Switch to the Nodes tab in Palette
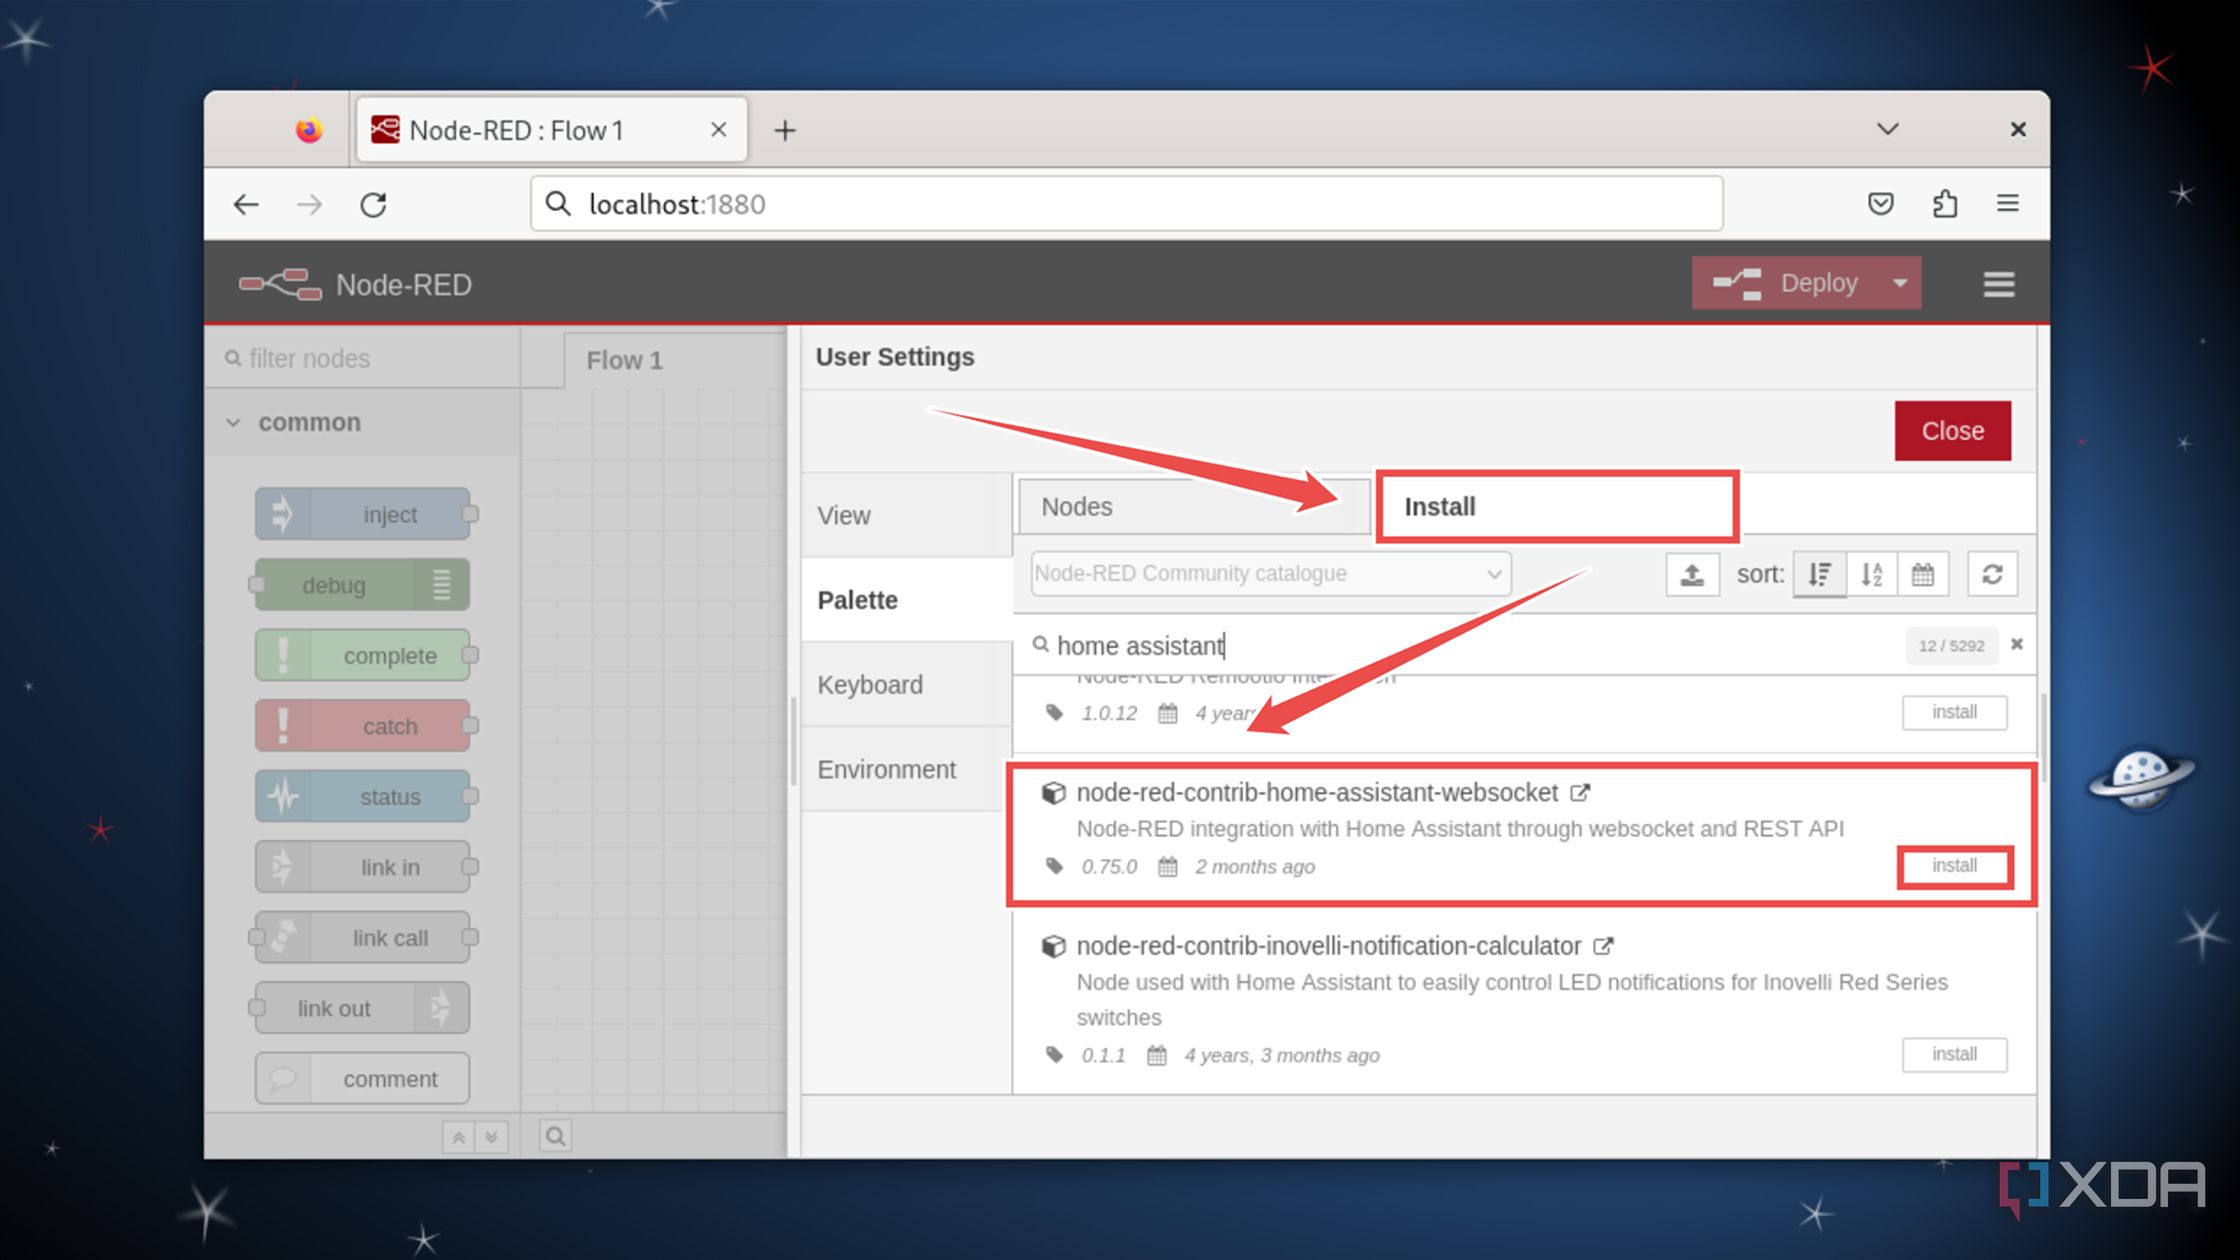Viewport: 2240px width, 1260px height. point(1192,506)
